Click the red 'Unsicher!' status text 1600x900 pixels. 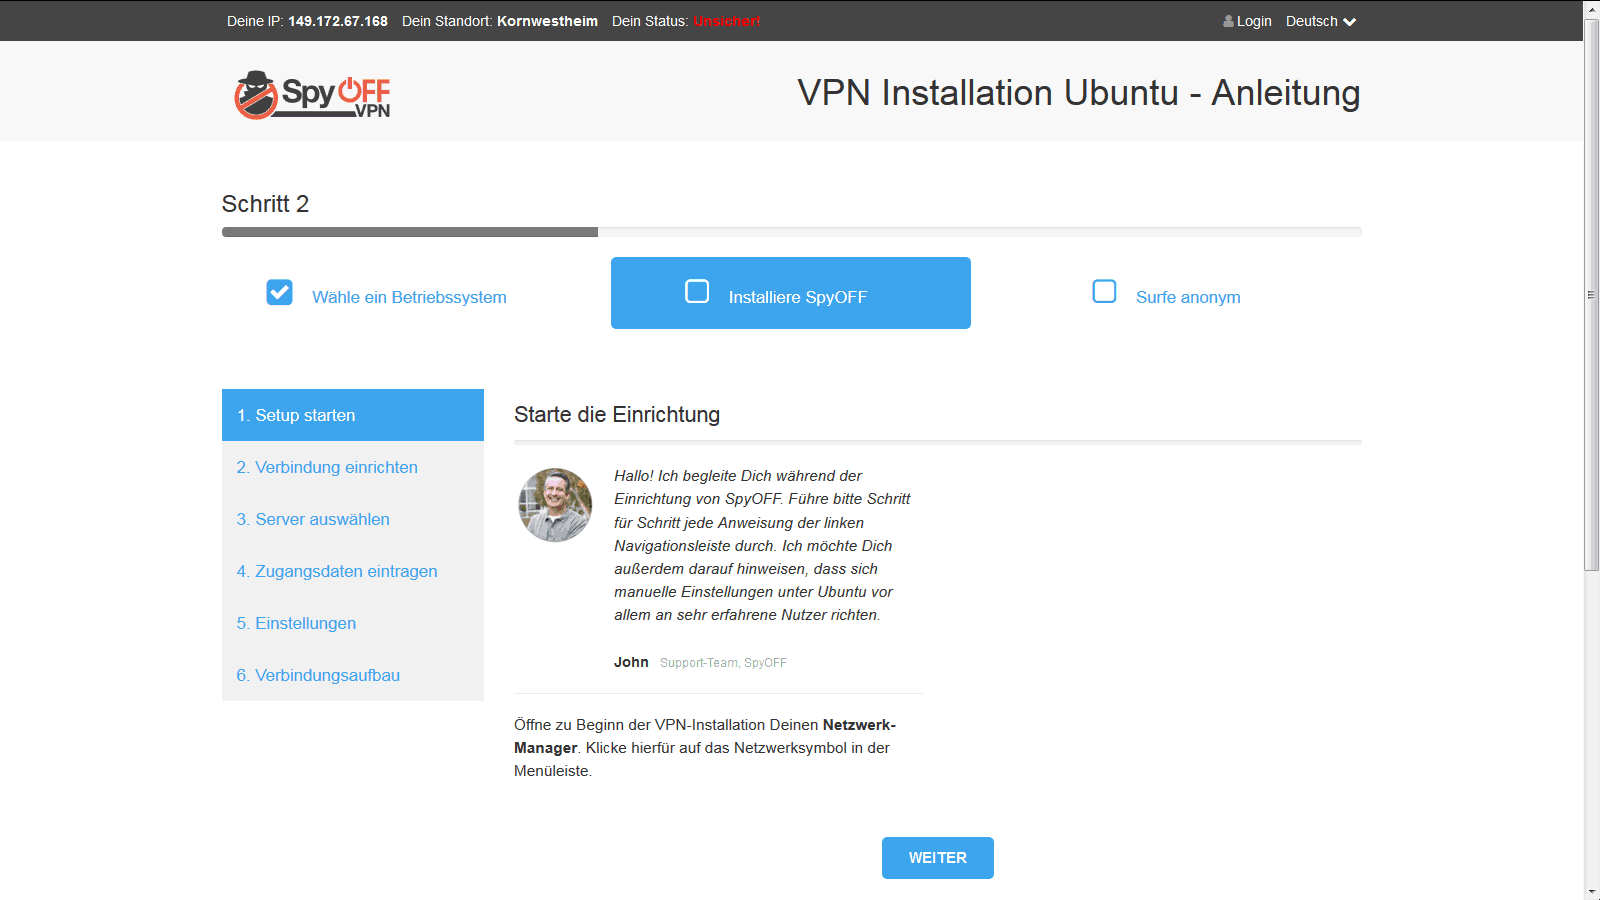pos(727,21)
